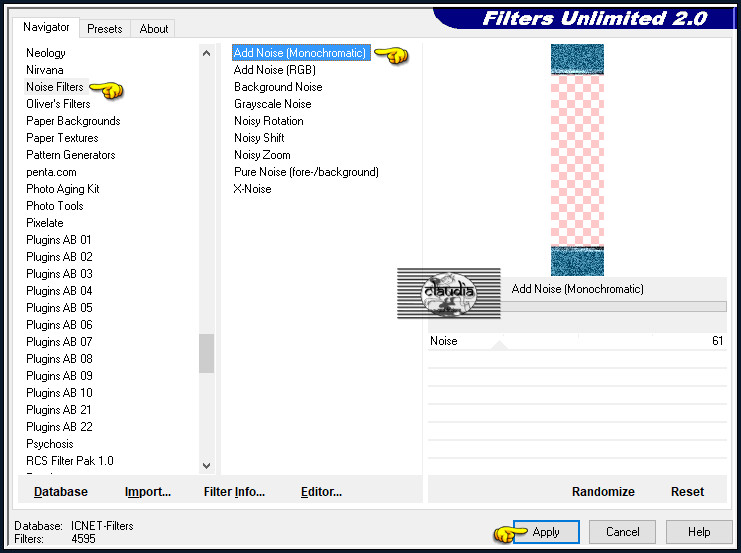Choose Pure Noise (fore-/background) filter
741x553 pixels.
[x=306, y=172]
